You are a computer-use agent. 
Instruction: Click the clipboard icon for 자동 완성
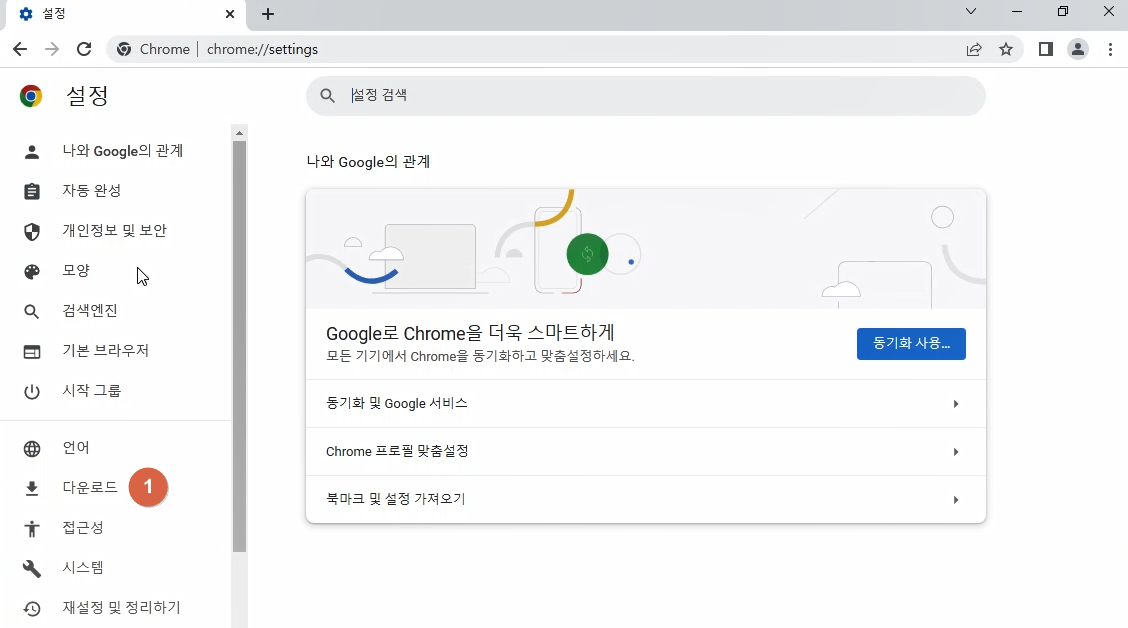tap(32, 191)
